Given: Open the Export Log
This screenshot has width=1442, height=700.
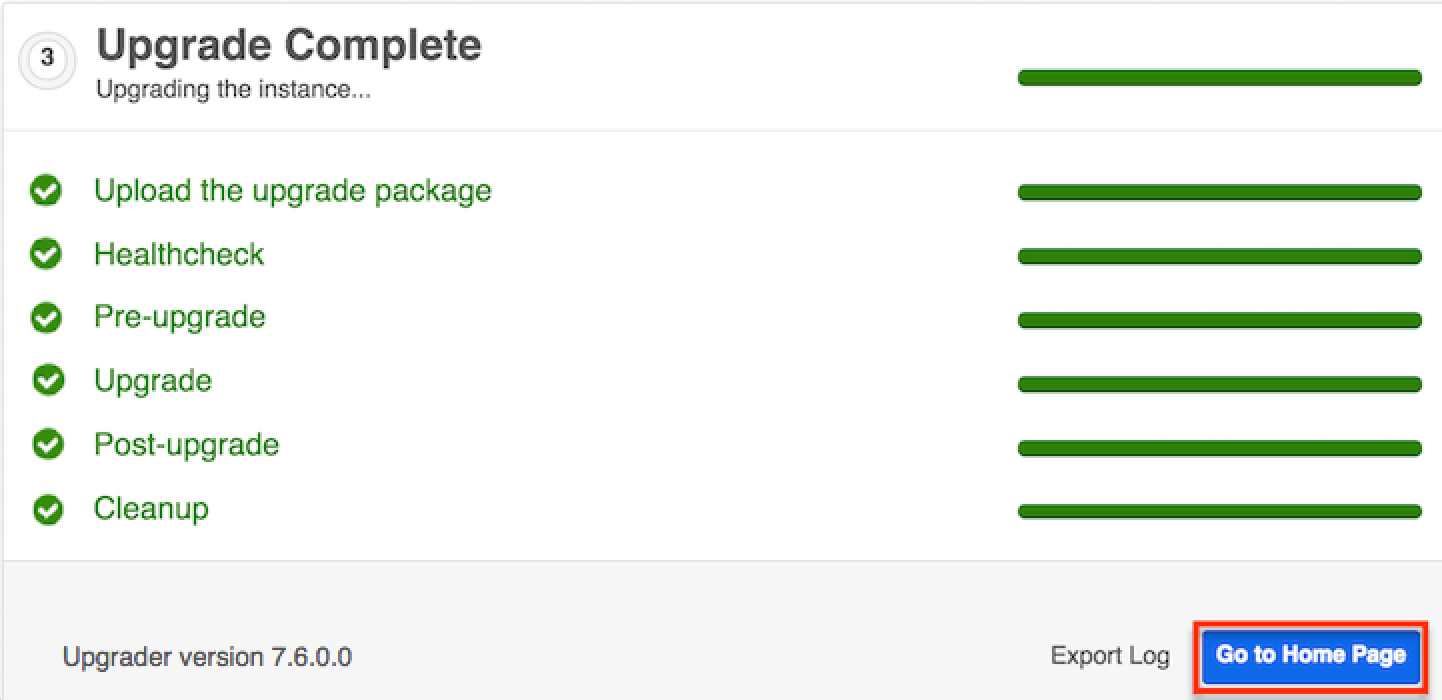Looking at the screenshot, I should coord(1109,655).
